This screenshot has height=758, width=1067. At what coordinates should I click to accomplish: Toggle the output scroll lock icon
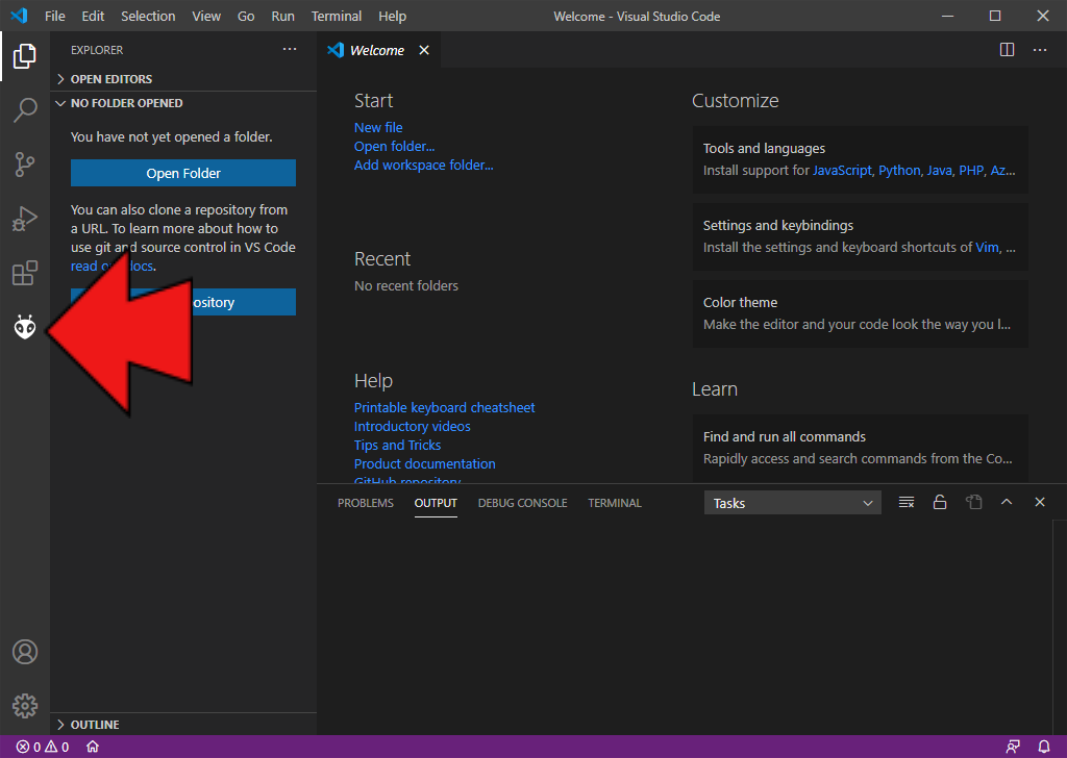[x=940, y=503]
